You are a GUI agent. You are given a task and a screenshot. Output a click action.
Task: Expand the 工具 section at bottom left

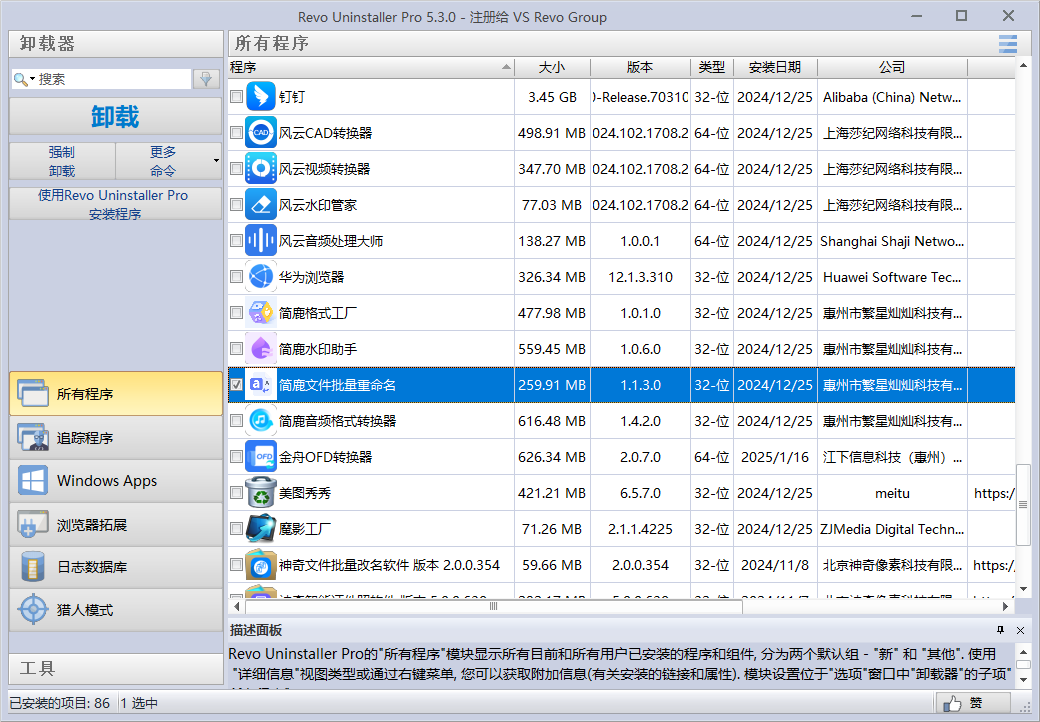pyautogui.click(x=115, y=668)
